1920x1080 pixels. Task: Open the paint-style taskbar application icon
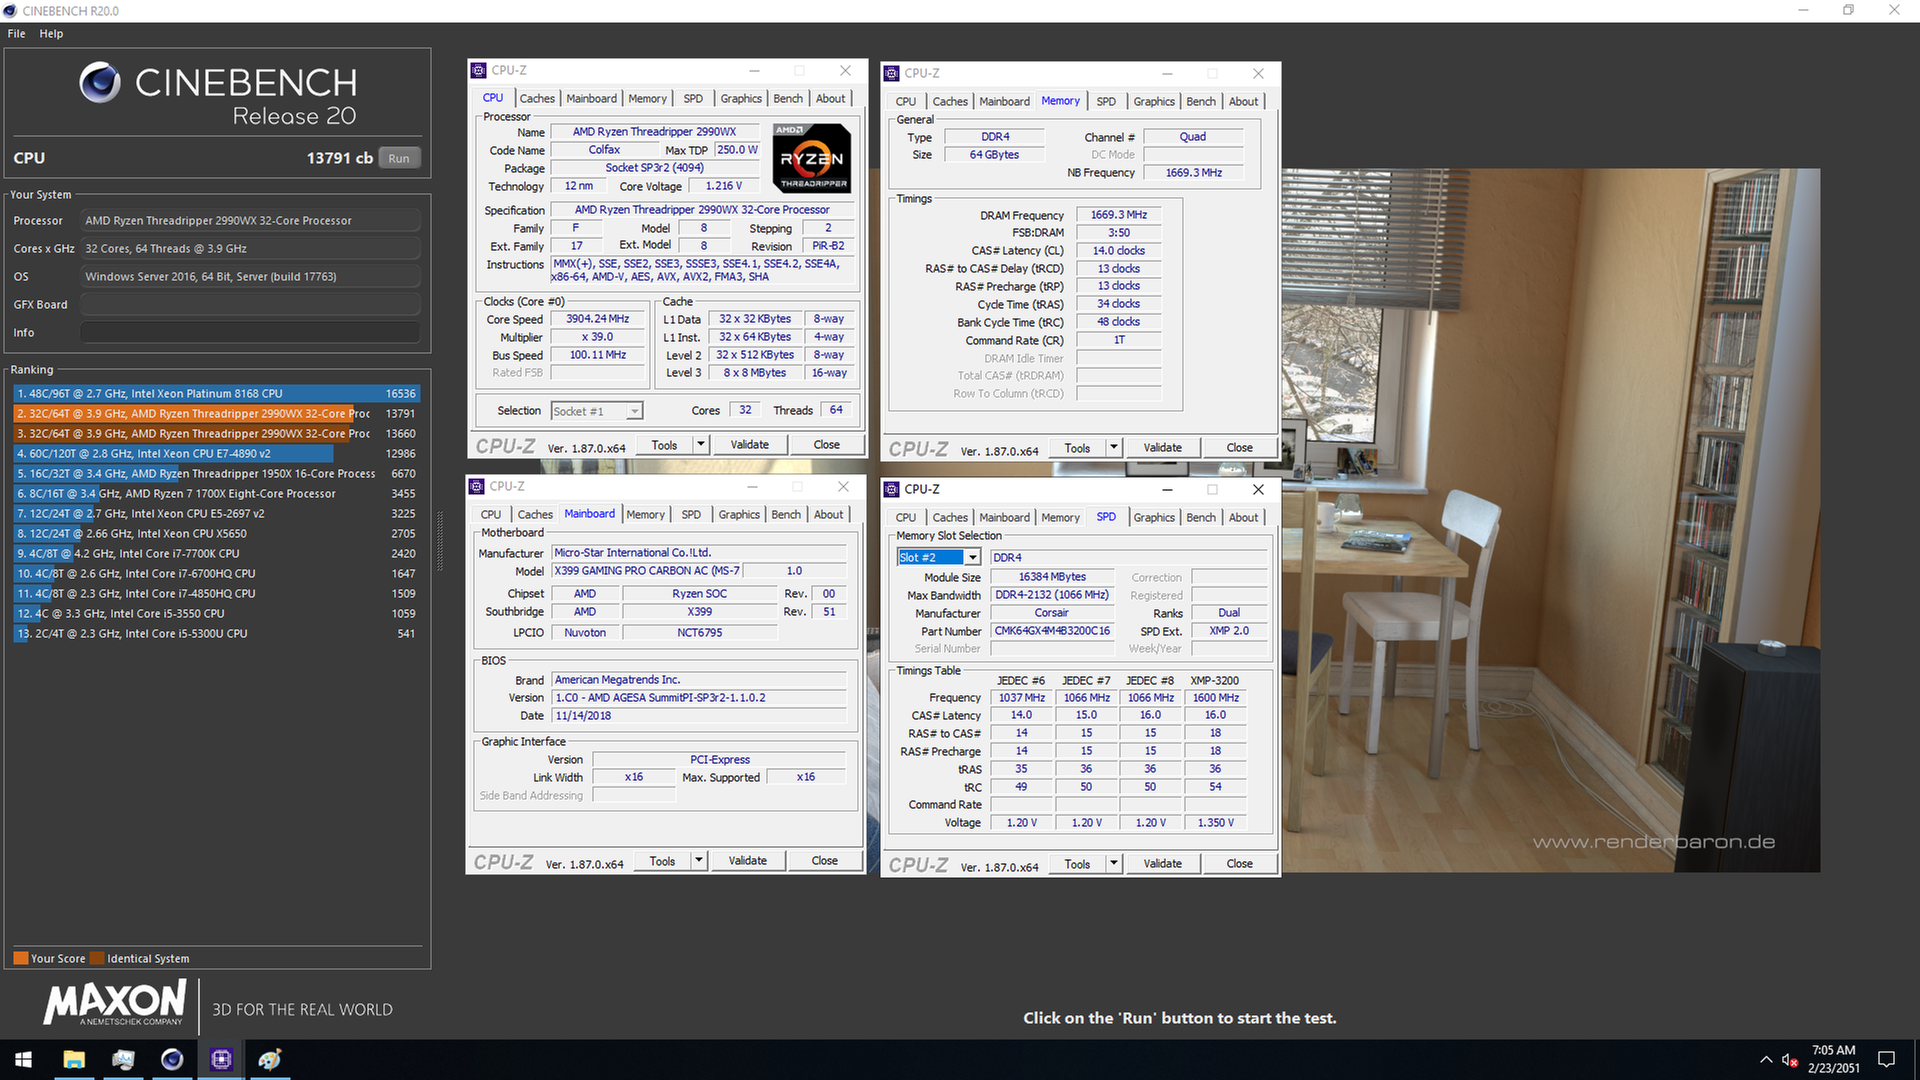tap(270, 1060)
